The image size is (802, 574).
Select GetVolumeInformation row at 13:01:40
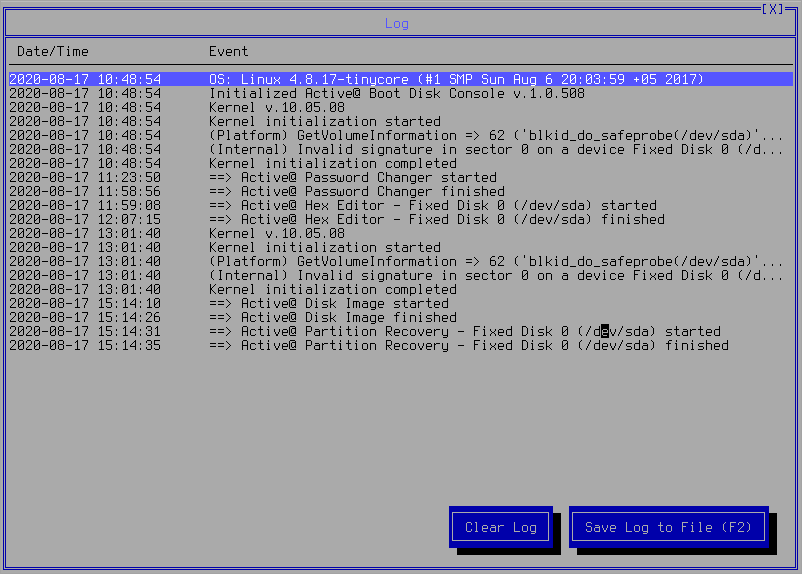tap(401, 261)
